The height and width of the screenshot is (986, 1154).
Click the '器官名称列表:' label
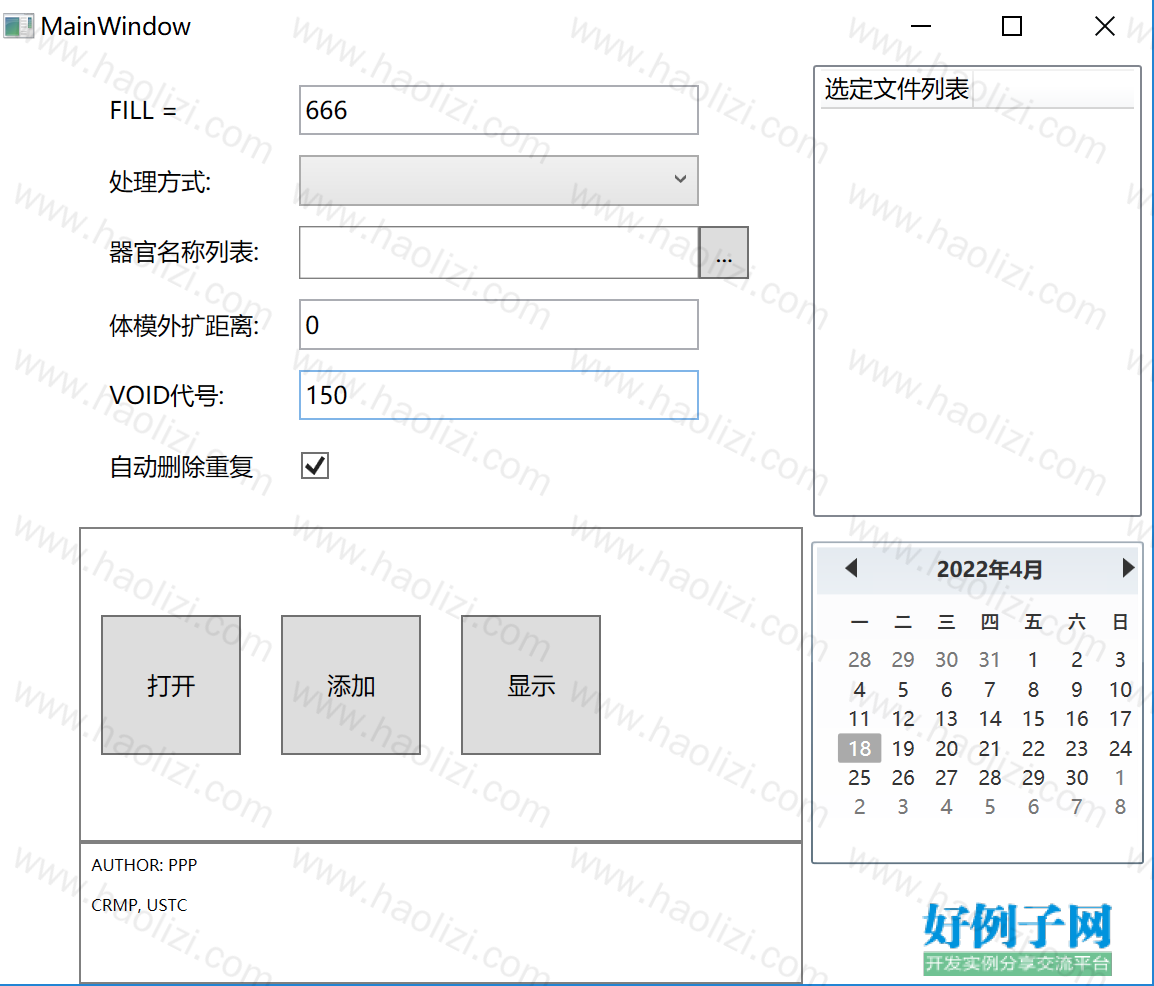point(184,252)
